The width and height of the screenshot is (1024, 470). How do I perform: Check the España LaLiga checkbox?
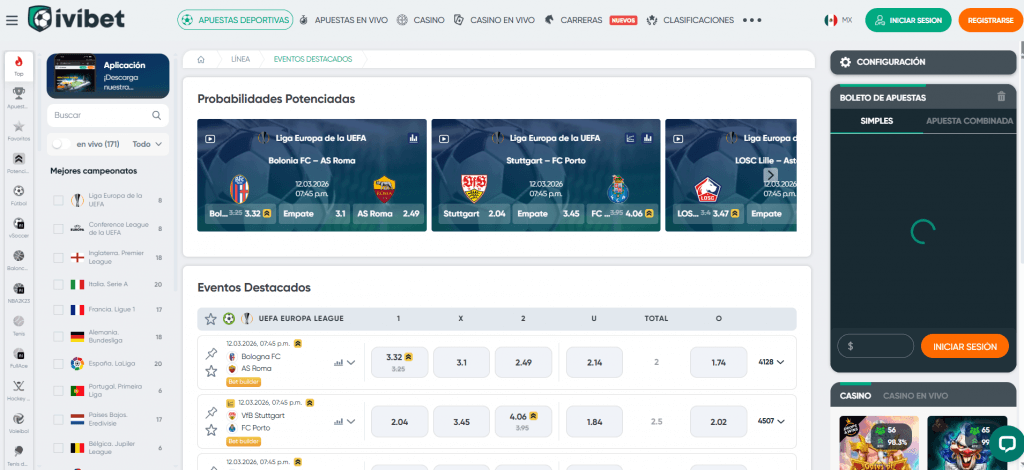(59, 363)
